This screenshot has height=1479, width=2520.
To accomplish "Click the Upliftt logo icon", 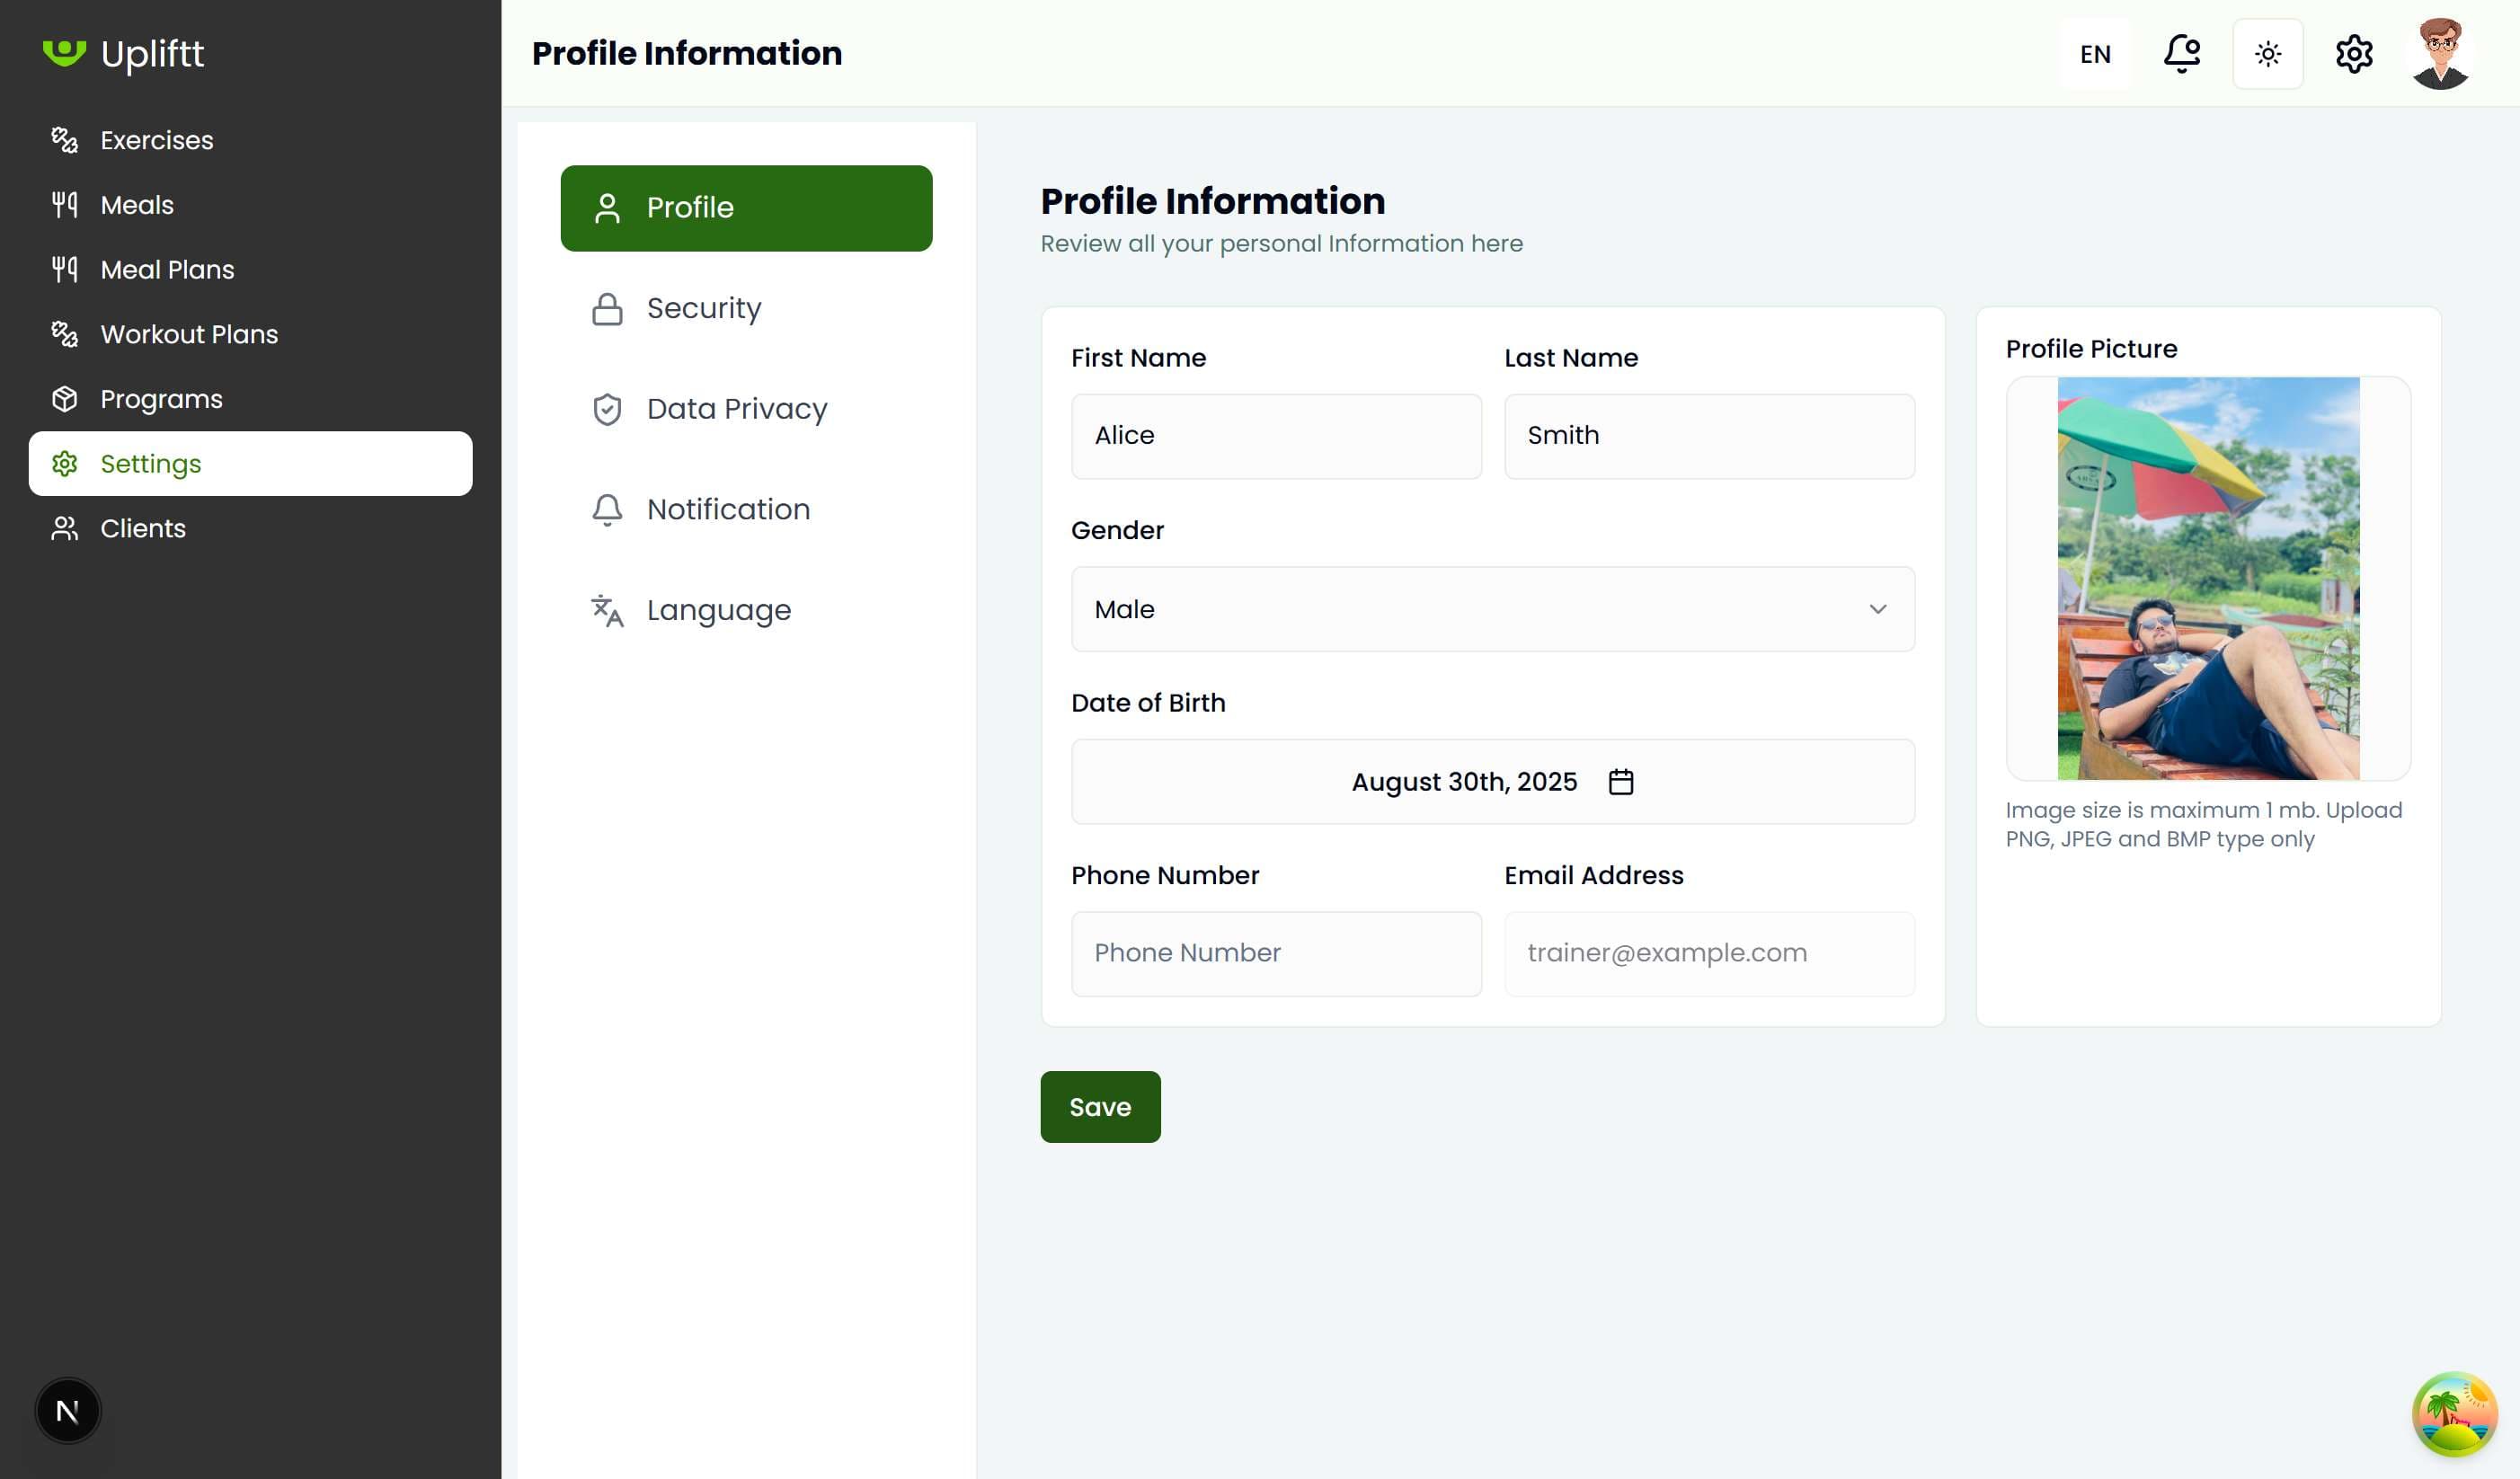I will (x=63, y=53).
